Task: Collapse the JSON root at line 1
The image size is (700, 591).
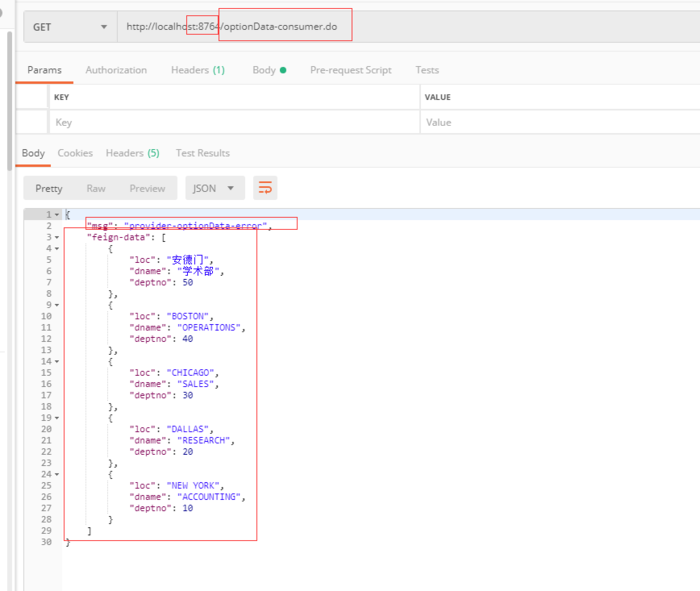Action: coord(57,215)
